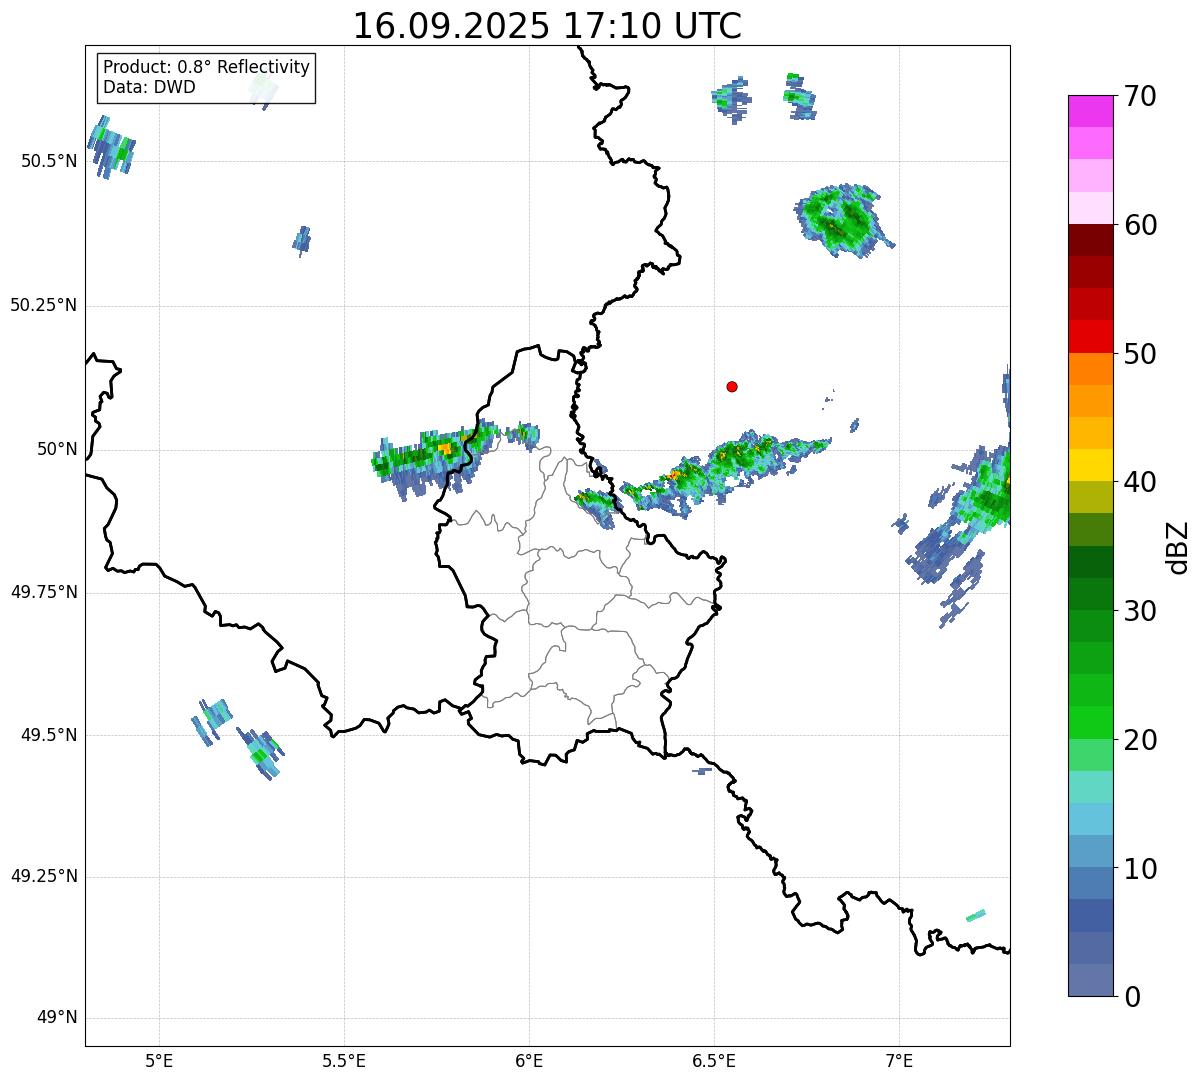Click the red location marker dot
Viewport: 1202px width, 1081px height.
(732, 386)
